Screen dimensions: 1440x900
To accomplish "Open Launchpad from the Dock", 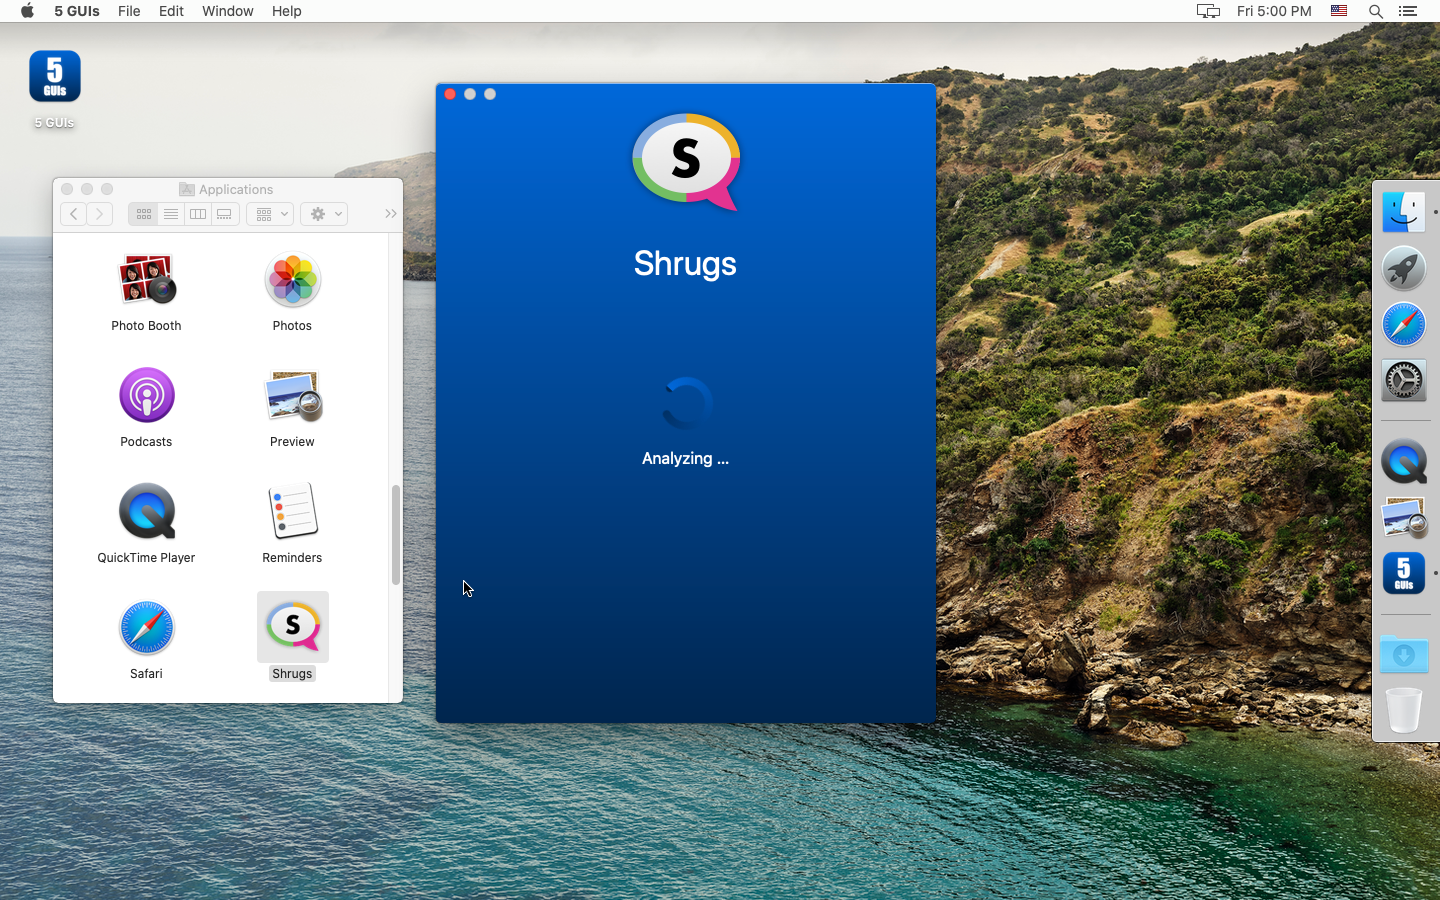I will tap(1404, 269).
